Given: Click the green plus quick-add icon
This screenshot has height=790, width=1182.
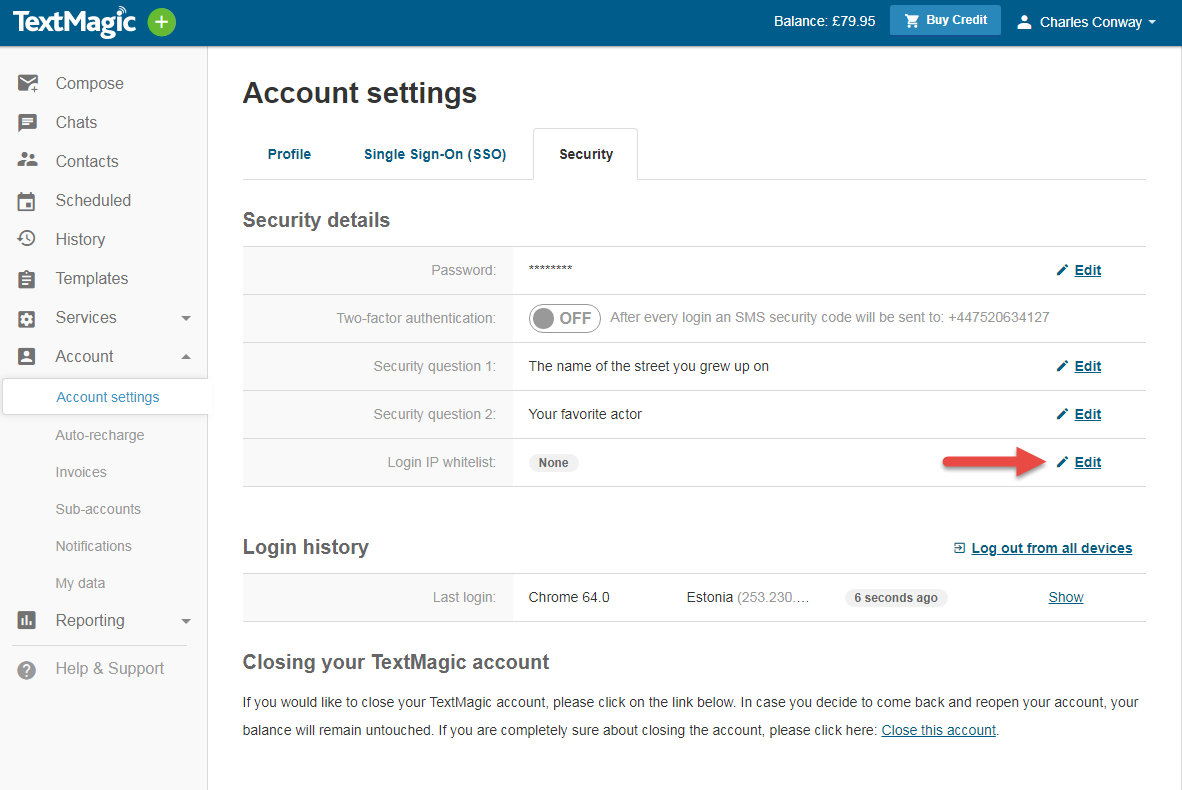Looking at the screenshot, I should (161, 22).
